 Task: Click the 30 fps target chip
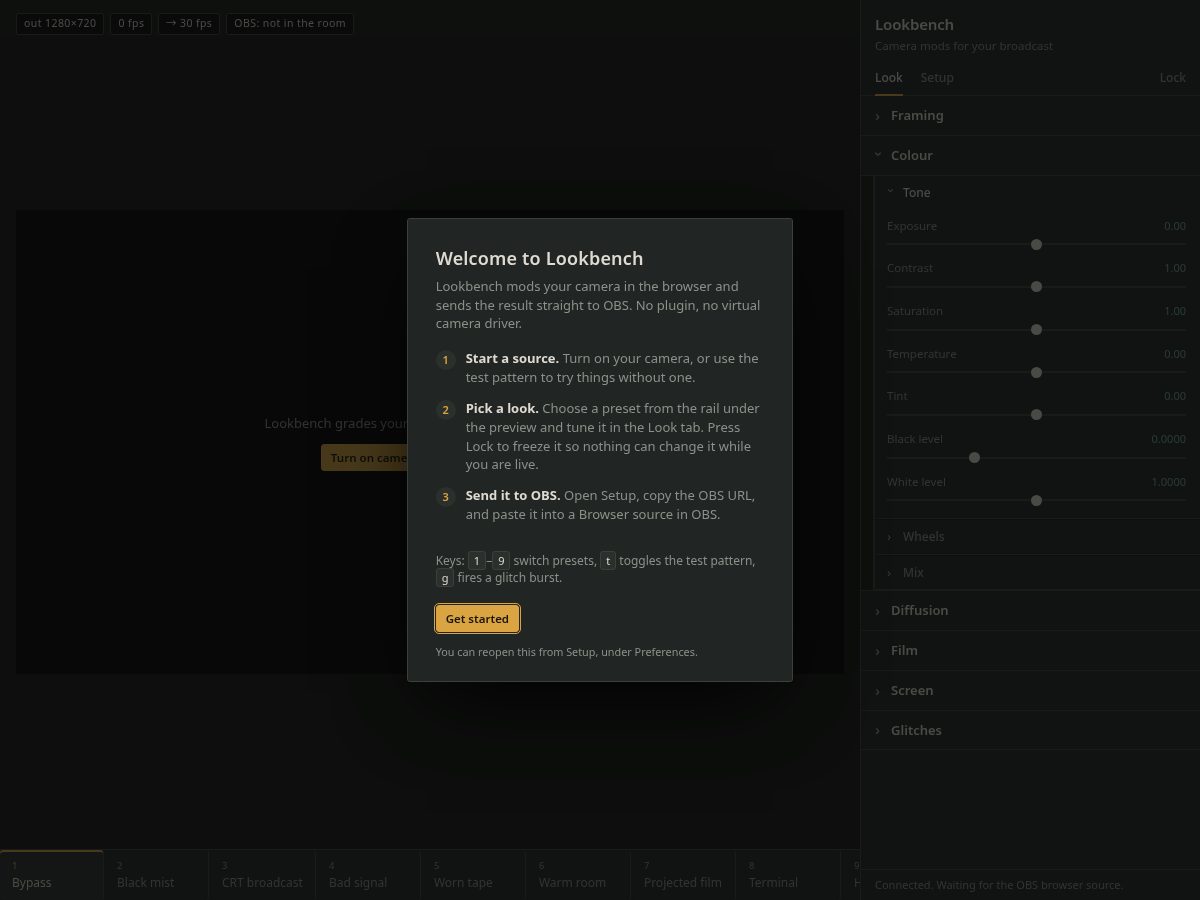pyautogui.click(x=189, y=23)
